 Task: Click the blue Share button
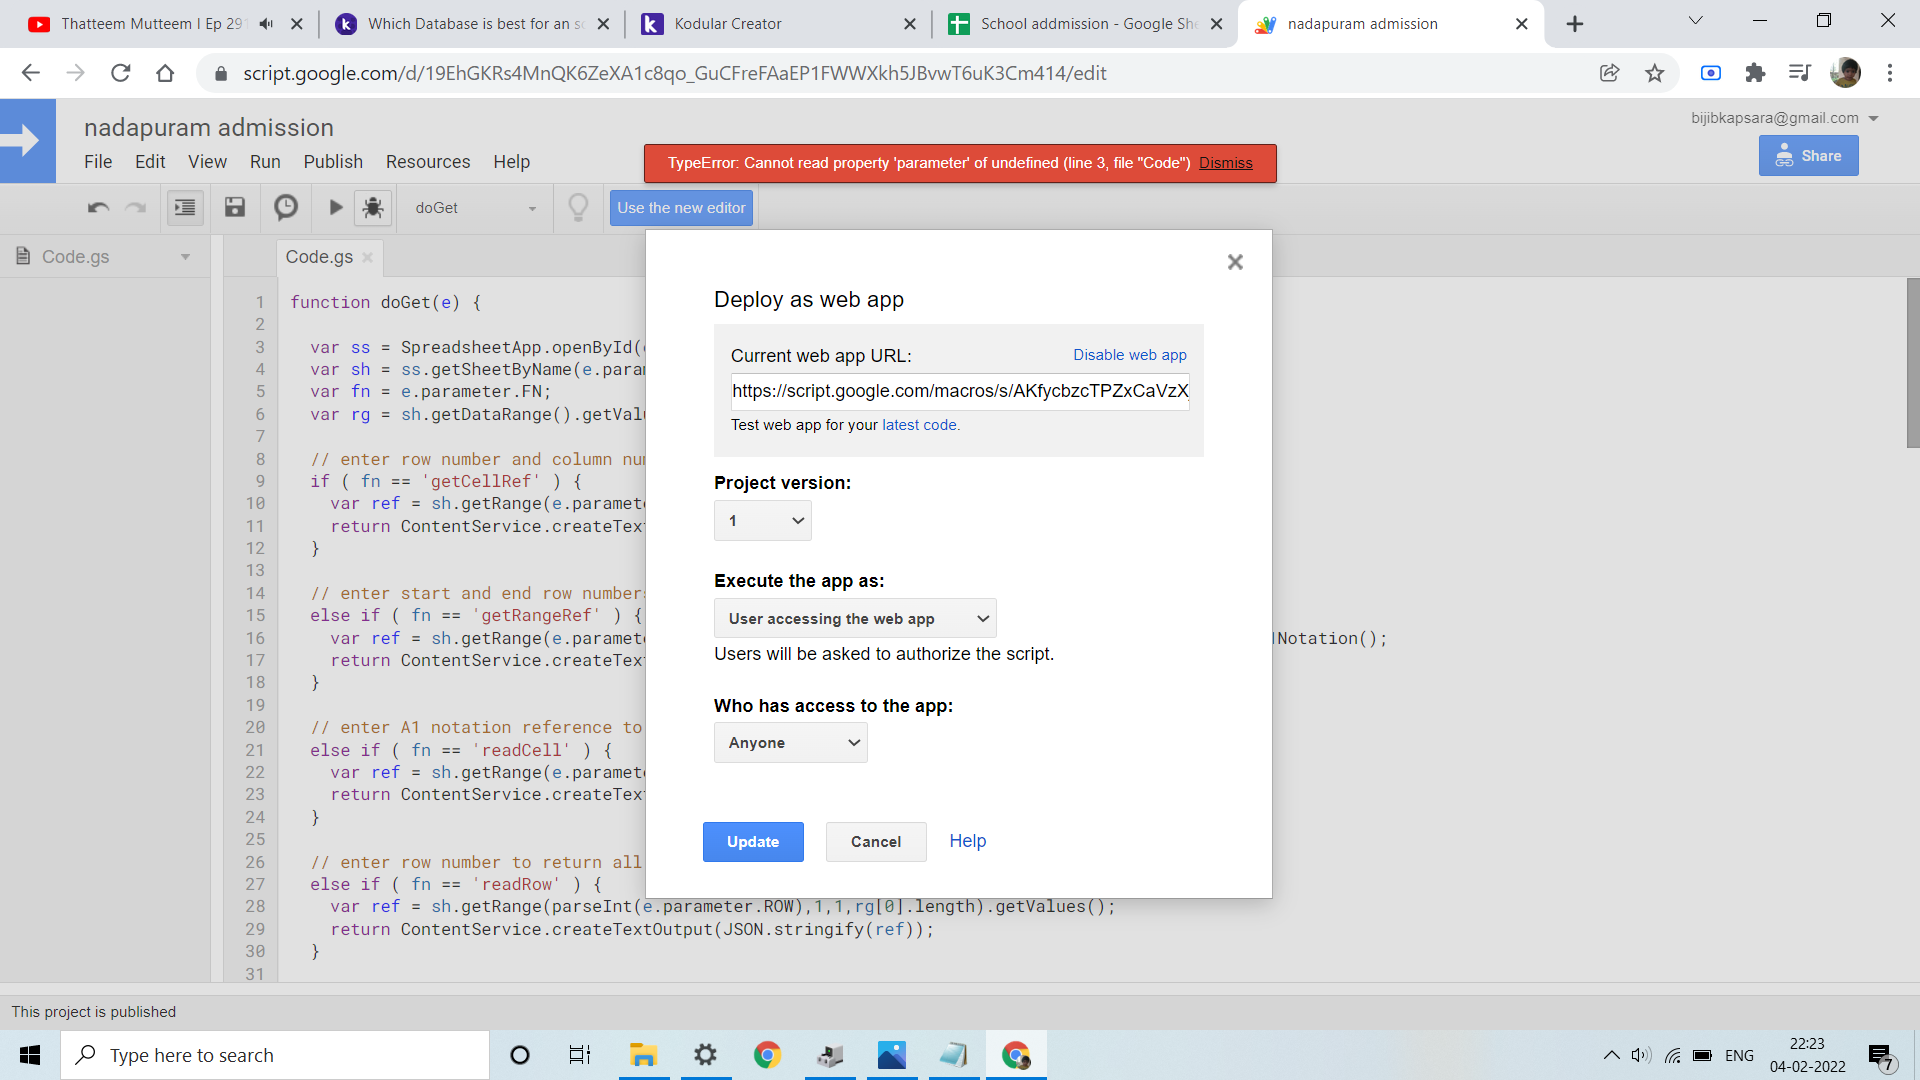click(x=1808, y=156)
